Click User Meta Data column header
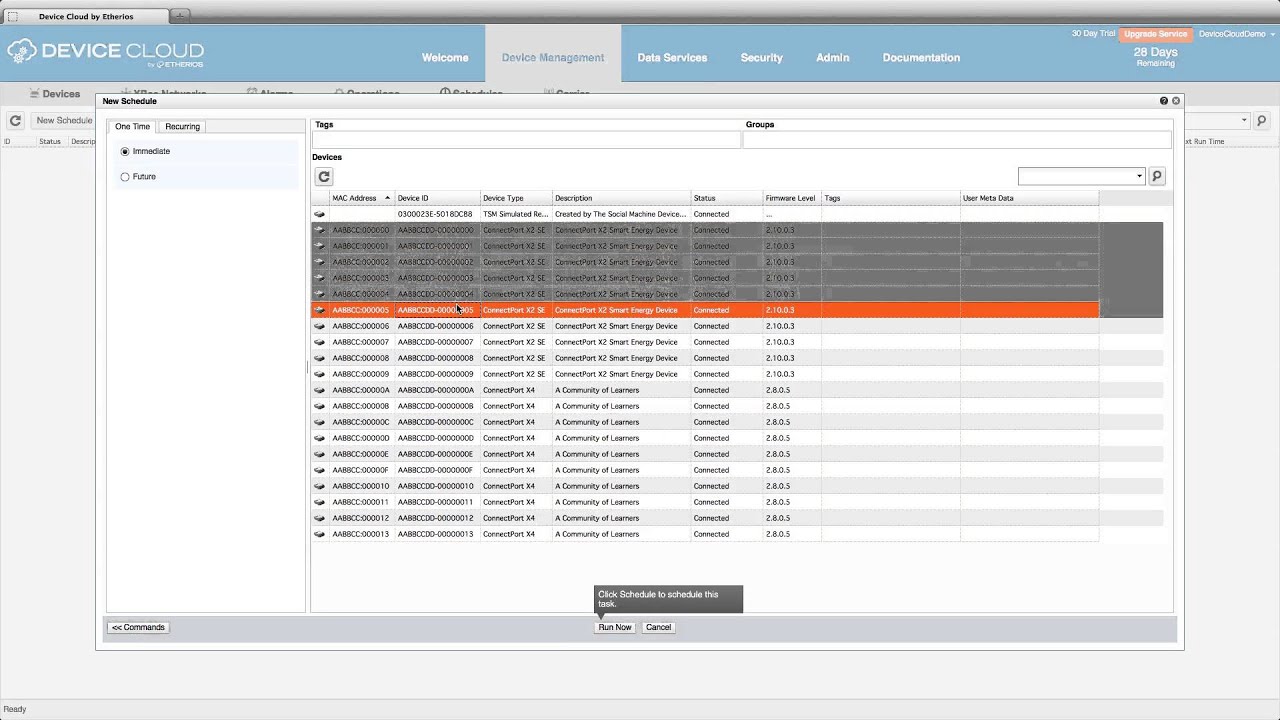 pos(1029,198)
